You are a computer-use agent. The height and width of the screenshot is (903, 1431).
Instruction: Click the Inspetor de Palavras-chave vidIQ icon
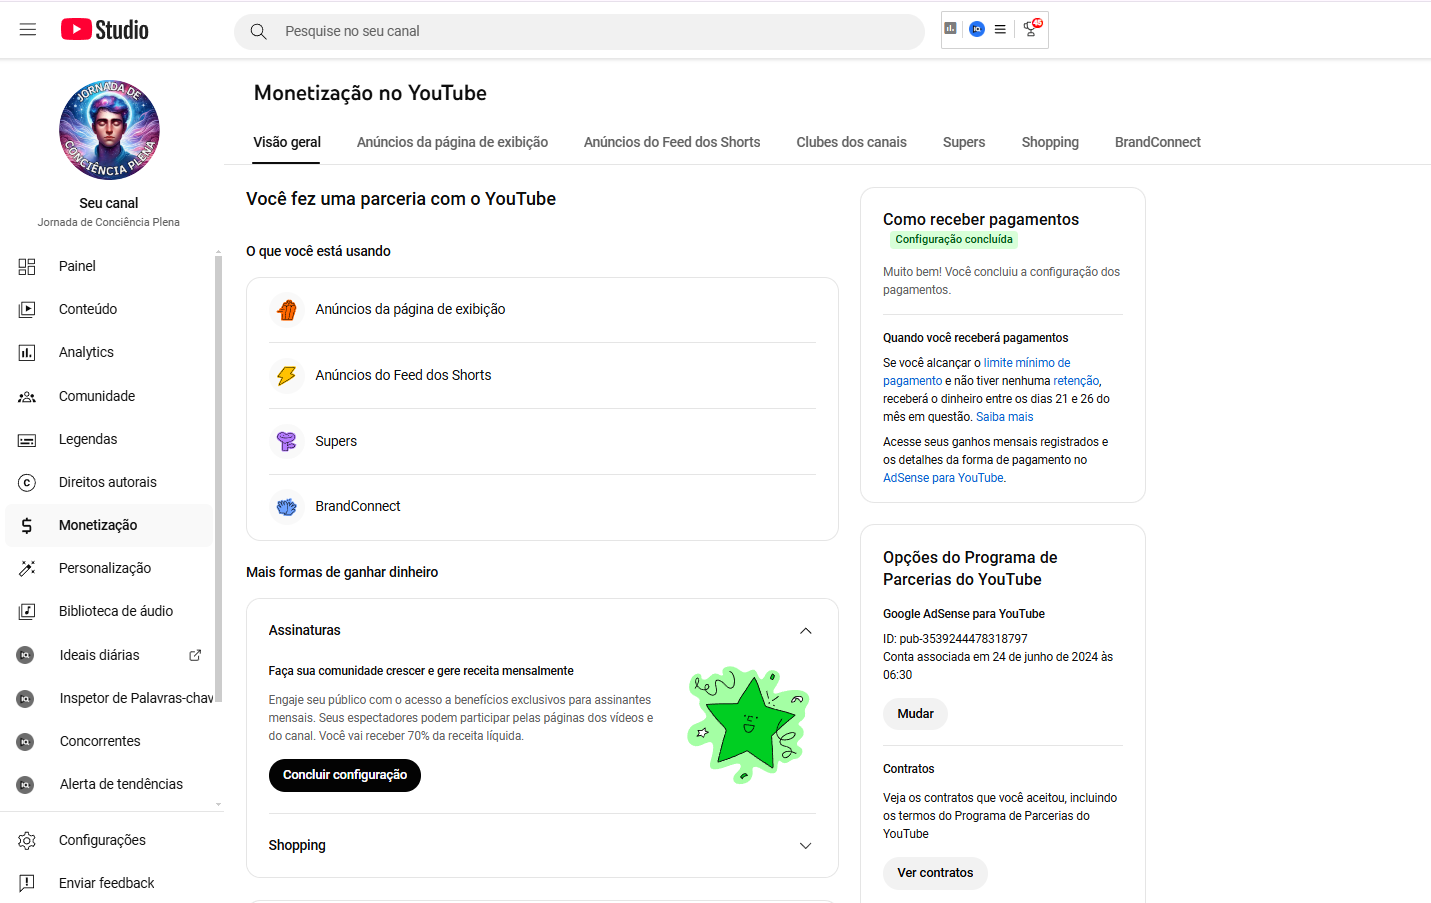tap(26, 698)
